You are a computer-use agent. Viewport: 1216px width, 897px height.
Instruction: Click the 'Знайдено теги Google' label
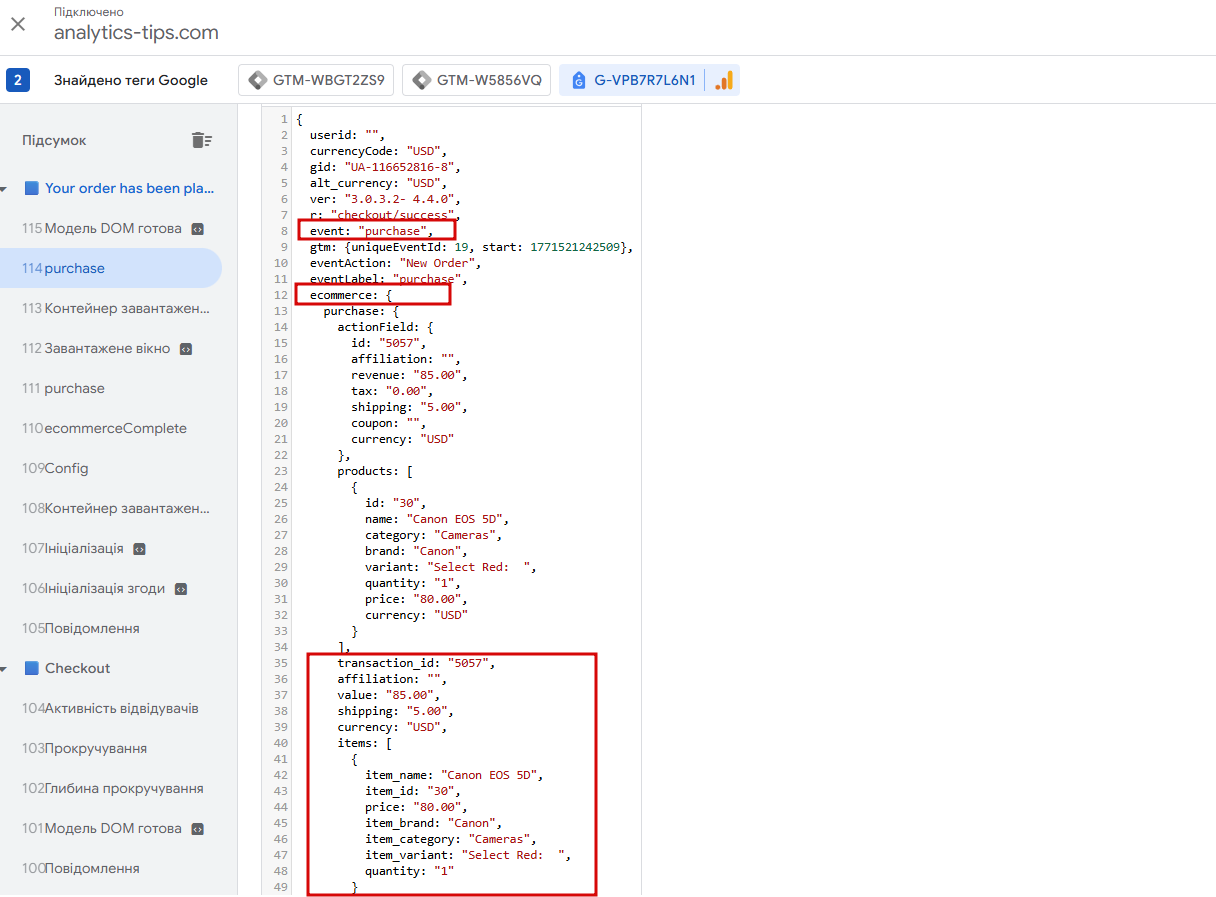coord(131,80)
